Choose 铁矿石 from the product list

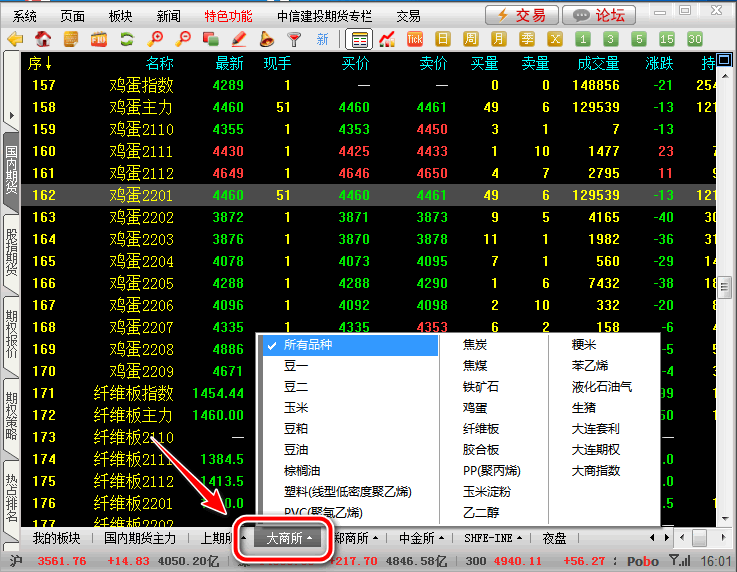(x=481, y=387)
